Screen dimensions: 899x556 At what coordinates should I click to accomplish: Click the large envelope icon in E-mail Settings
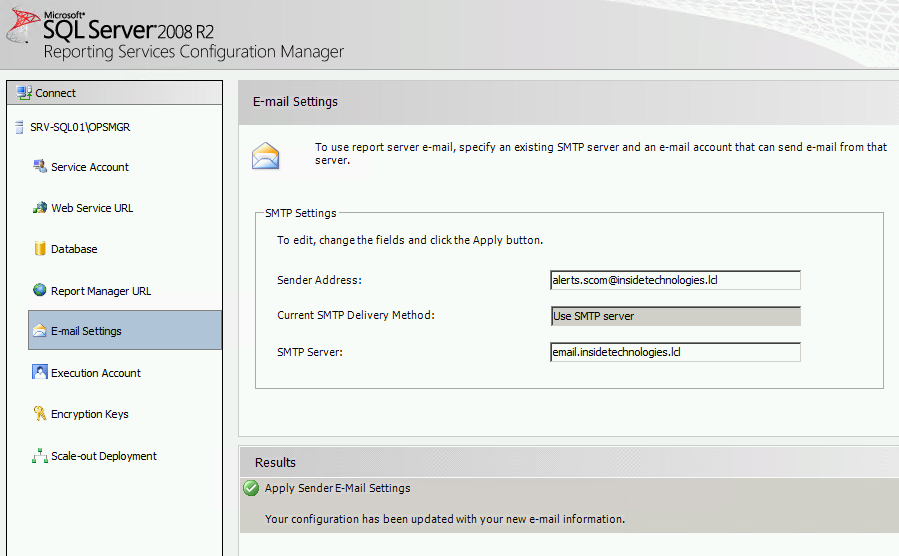pyautogui.click(x=265, y=157)
